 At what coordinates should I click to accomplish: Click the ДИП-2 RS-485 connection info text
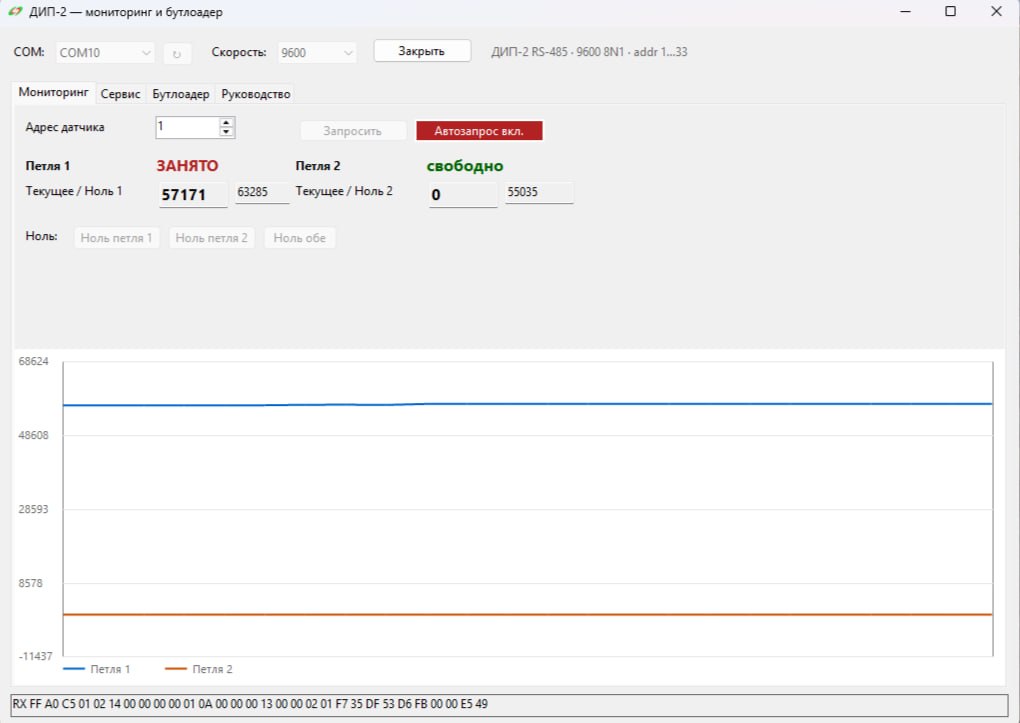(x=589, y=52)
